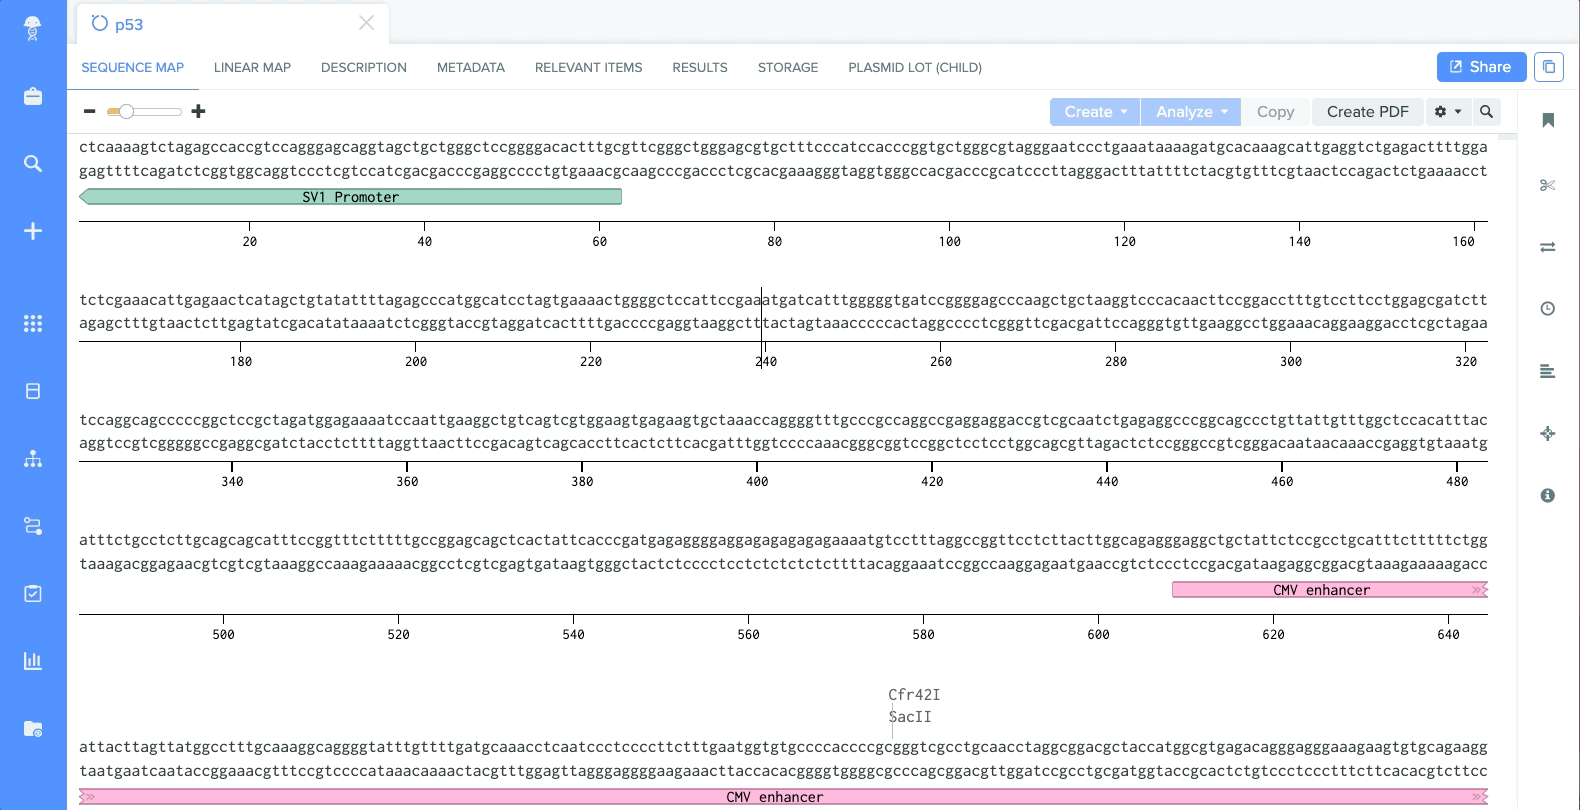Open the translations arrows panel icon
The height and width of the screenshot is (810, 1580).
point(1548,247)
